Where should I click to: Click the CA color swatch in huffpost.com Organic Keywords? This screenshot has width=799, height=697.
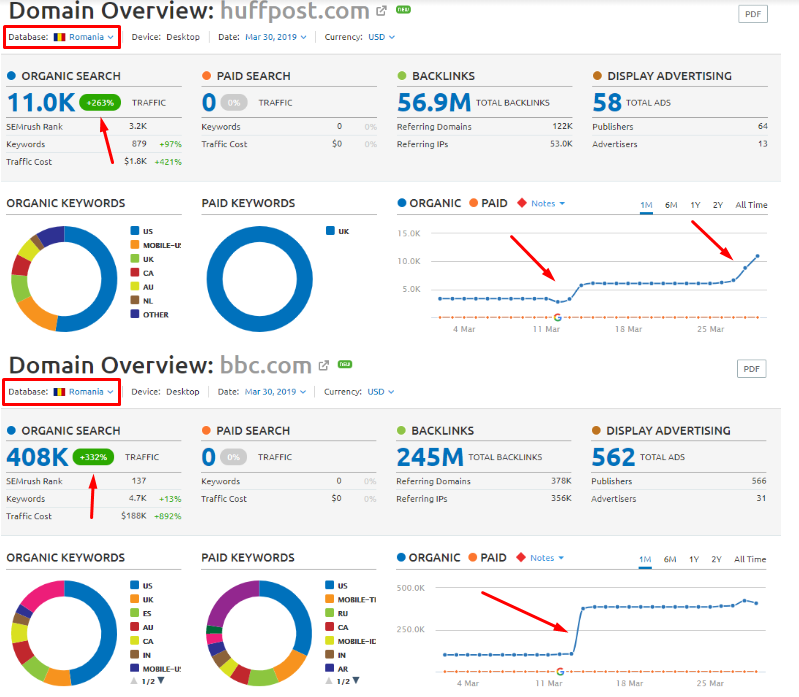click(135, 273)
